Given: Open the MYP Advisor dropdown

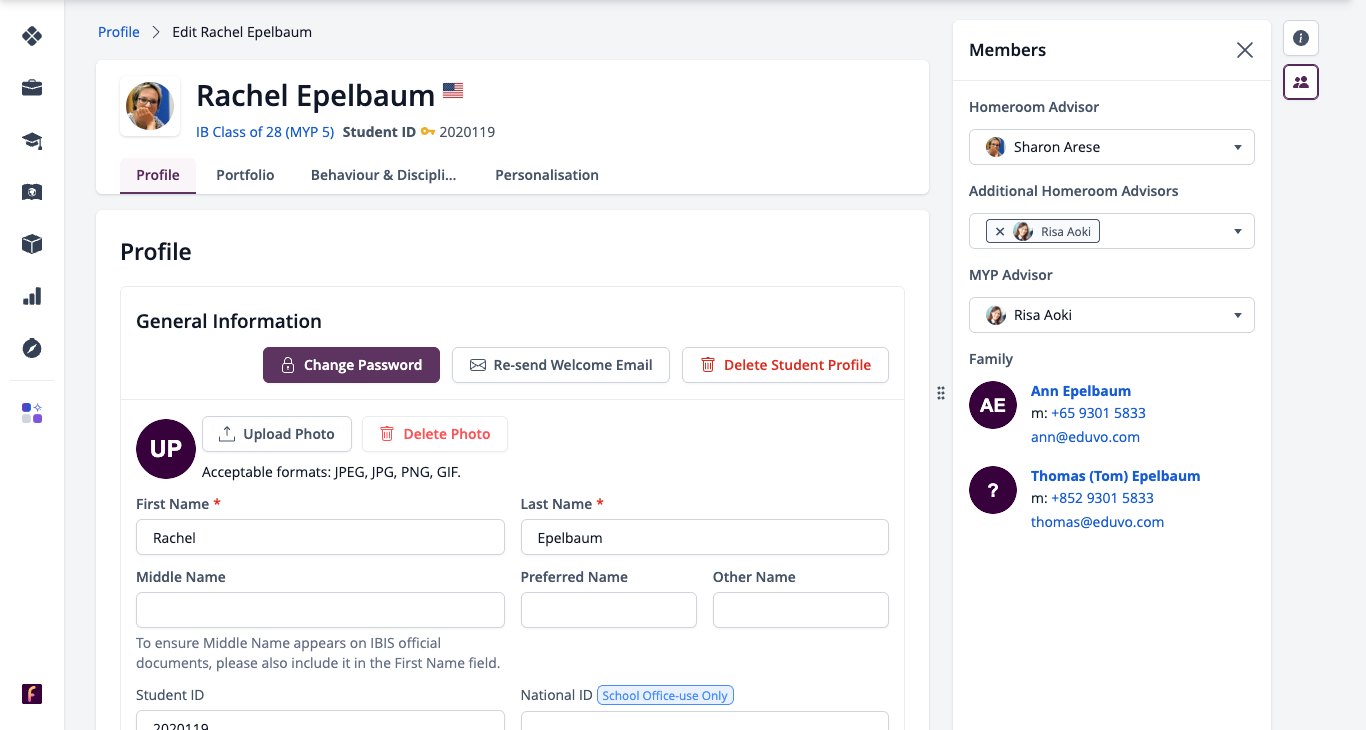Looking at the screenshot, I should pyautogui.click(x=1111, y=315).
